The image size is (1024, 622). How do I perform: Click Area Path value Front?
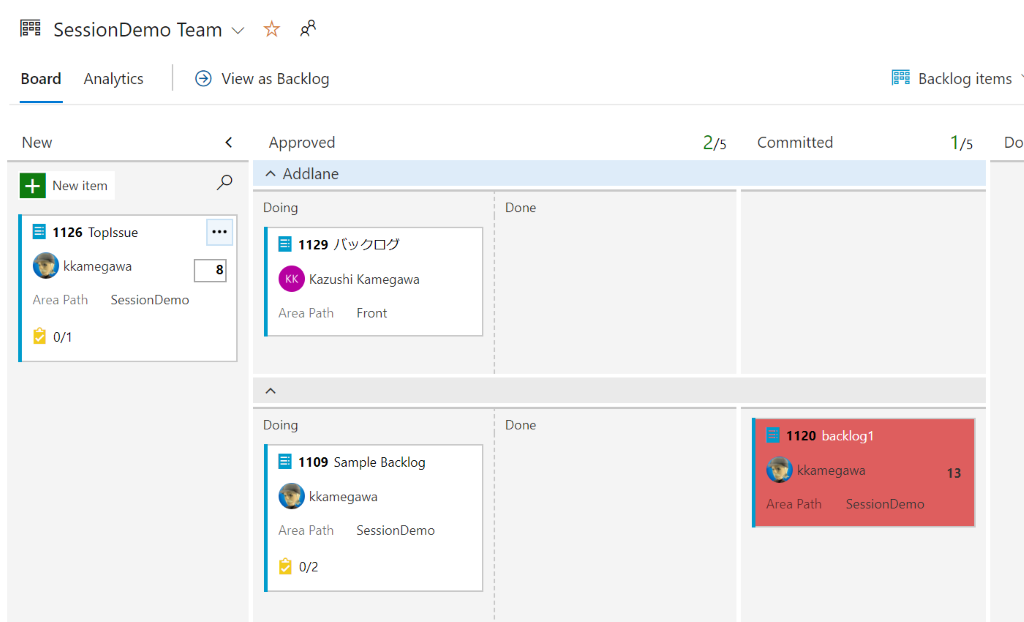click(x=372, y=313)
